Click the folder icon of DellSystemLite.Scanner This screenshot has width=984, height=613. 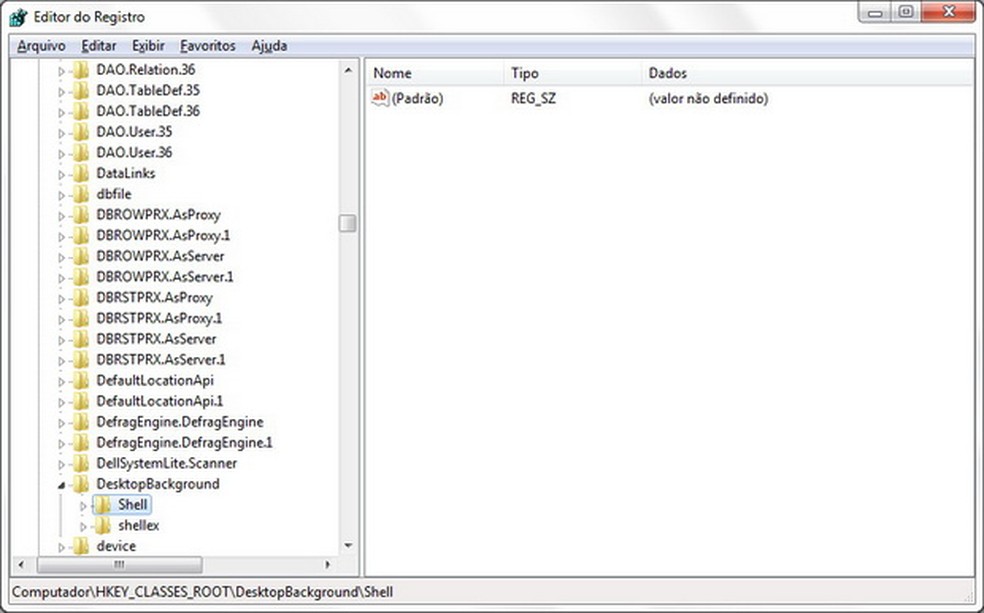coord(81,463)
